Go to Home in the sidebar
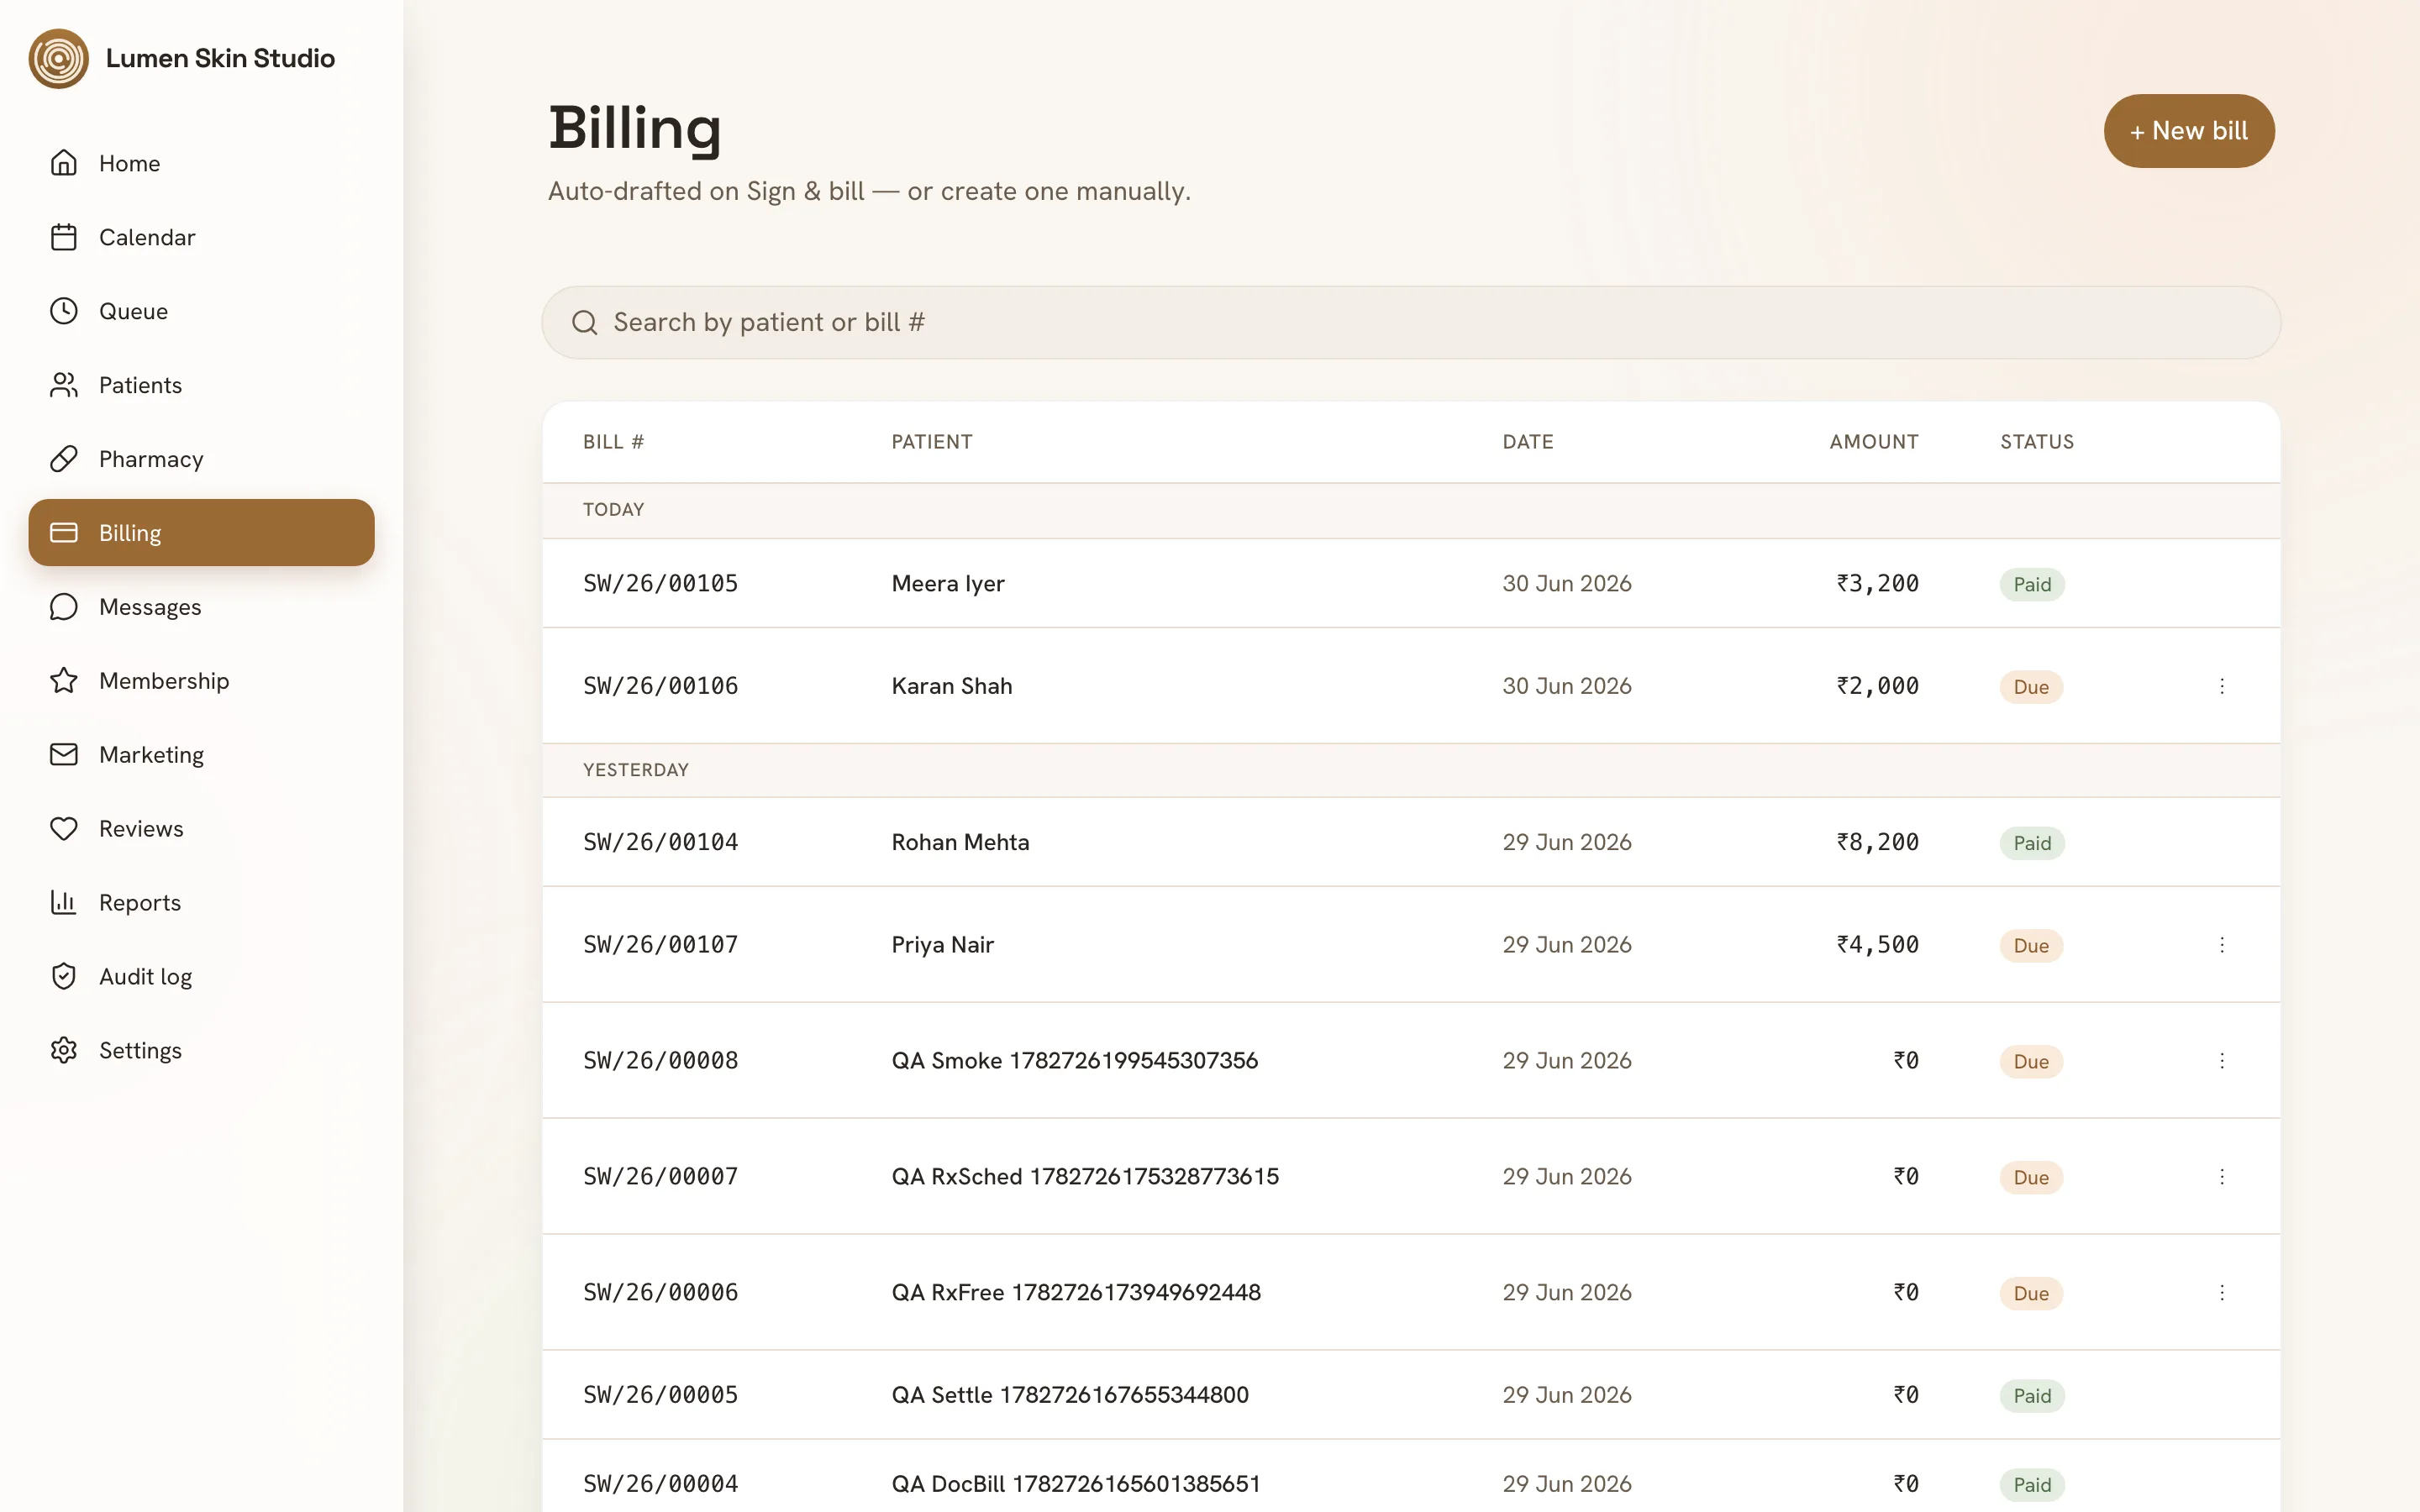2420x1512 pixels. click(201, 163)
